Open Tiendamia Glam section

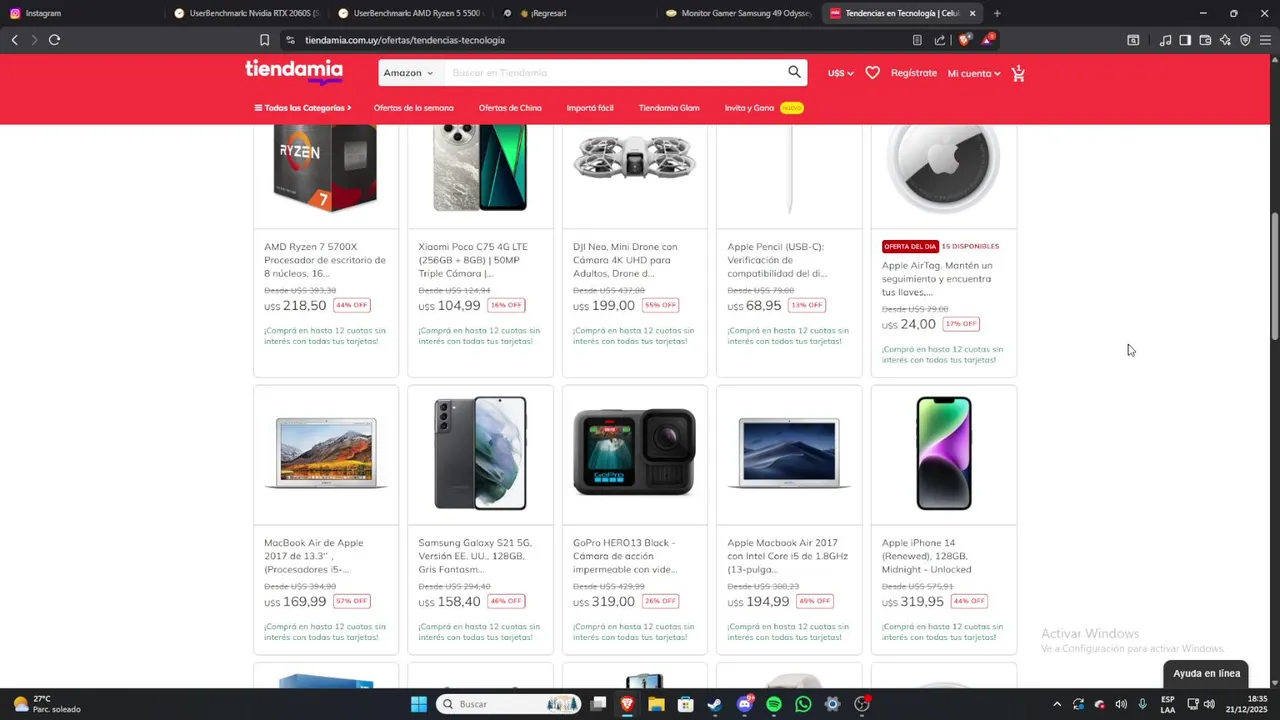pos(669,108)
